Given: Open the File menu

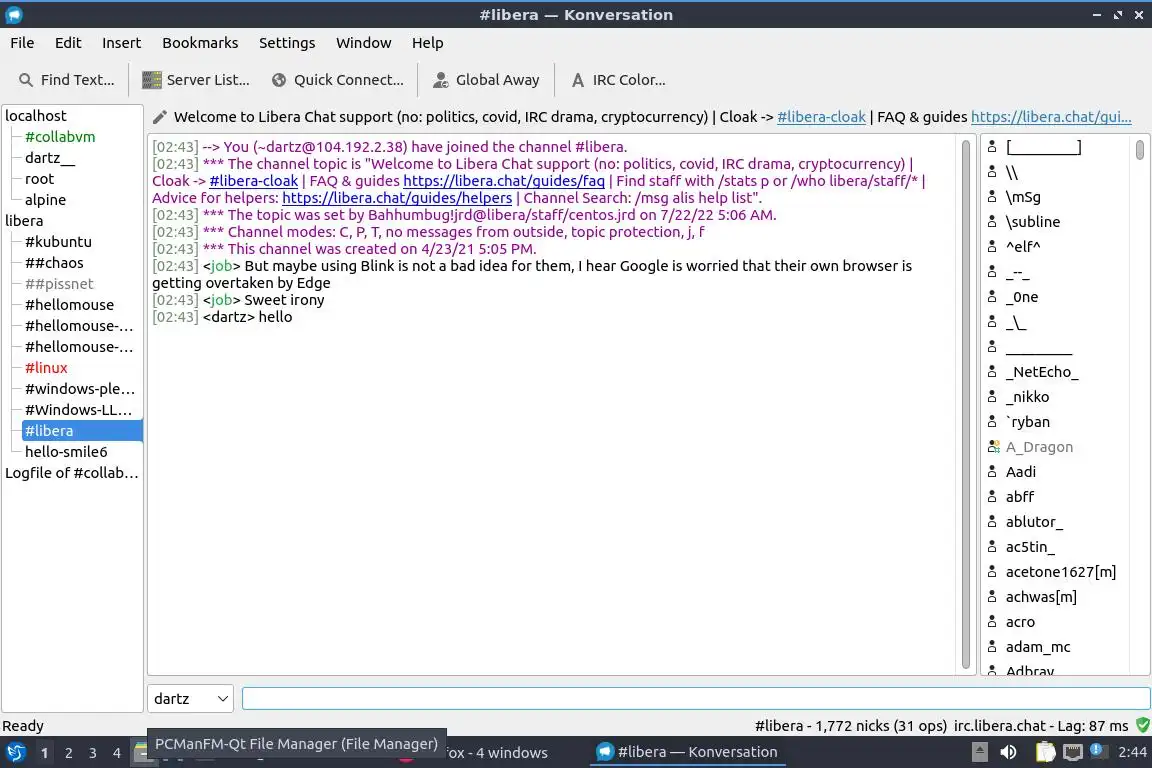Looking at the screenshot, I should pos(22,43).
